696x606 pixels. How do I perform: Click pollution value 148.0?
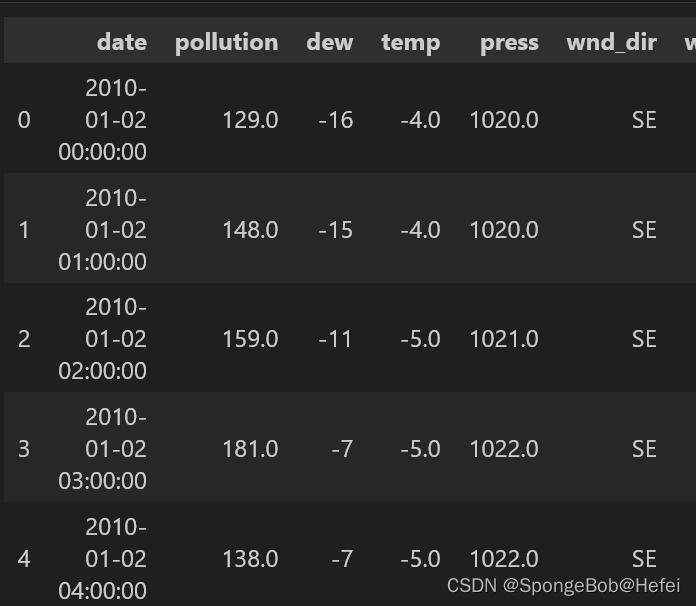[x=250, y=230]
